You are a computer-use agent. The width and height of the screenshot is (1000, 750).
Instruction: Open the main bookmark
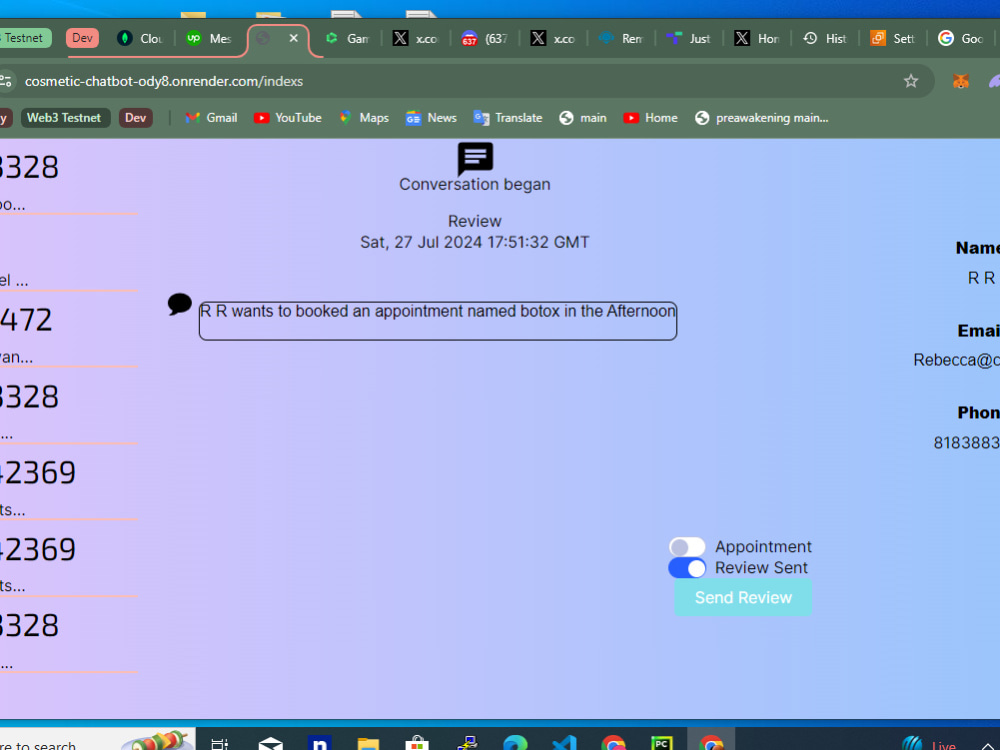click(x=583, y=117)
